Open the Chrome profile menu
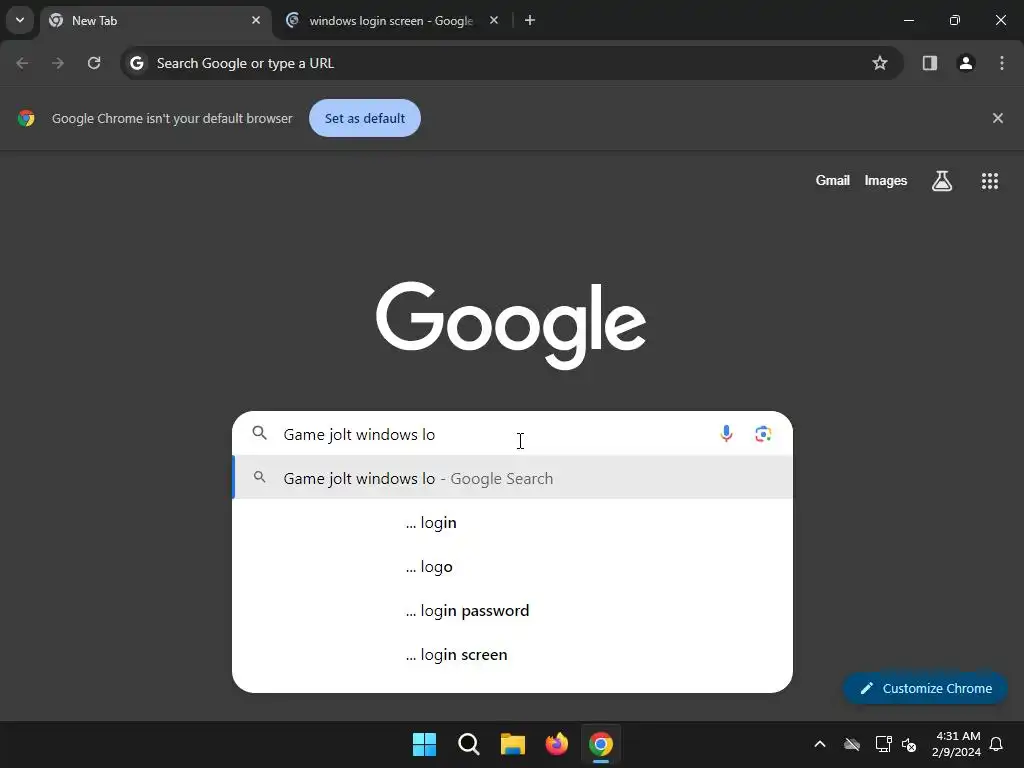 pos(966,63)
